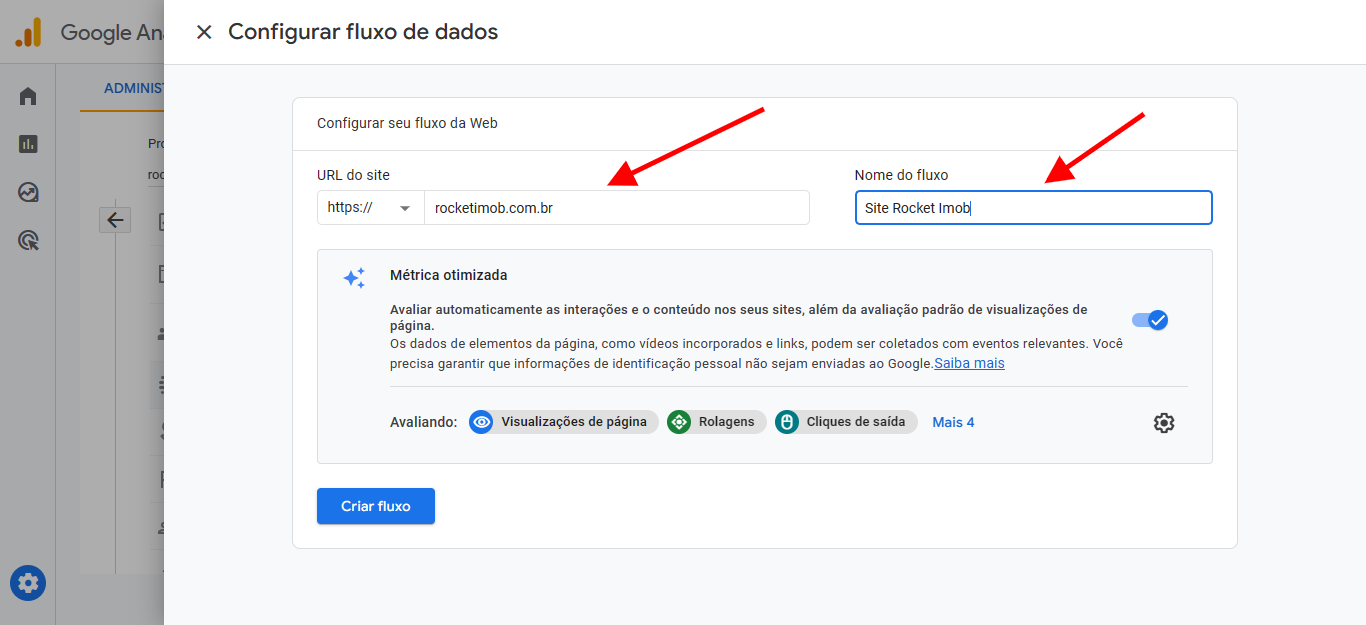Open the Explore icon in sidebar

tap(28, 192)
